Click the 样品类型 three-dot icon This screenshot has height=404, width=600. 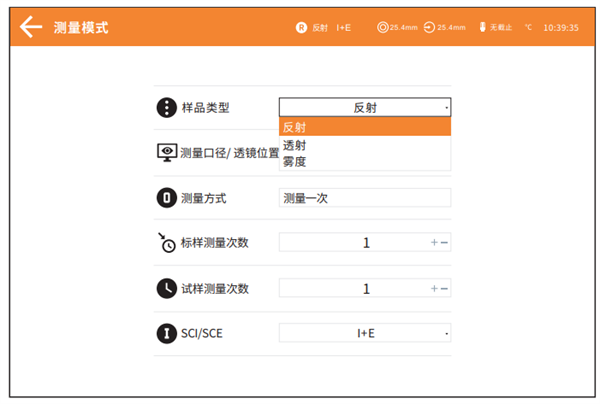point(166,108)
